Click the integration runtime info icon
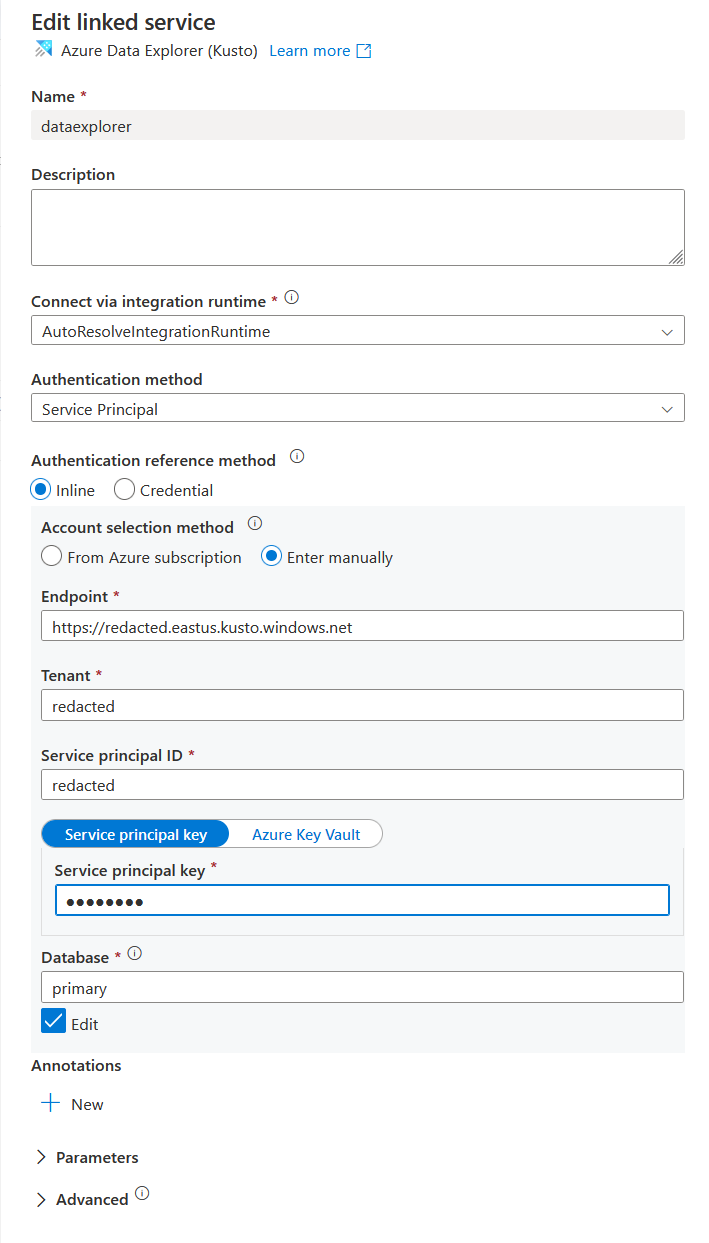The width and height of the screenshot is (709, 1243). 292,298
